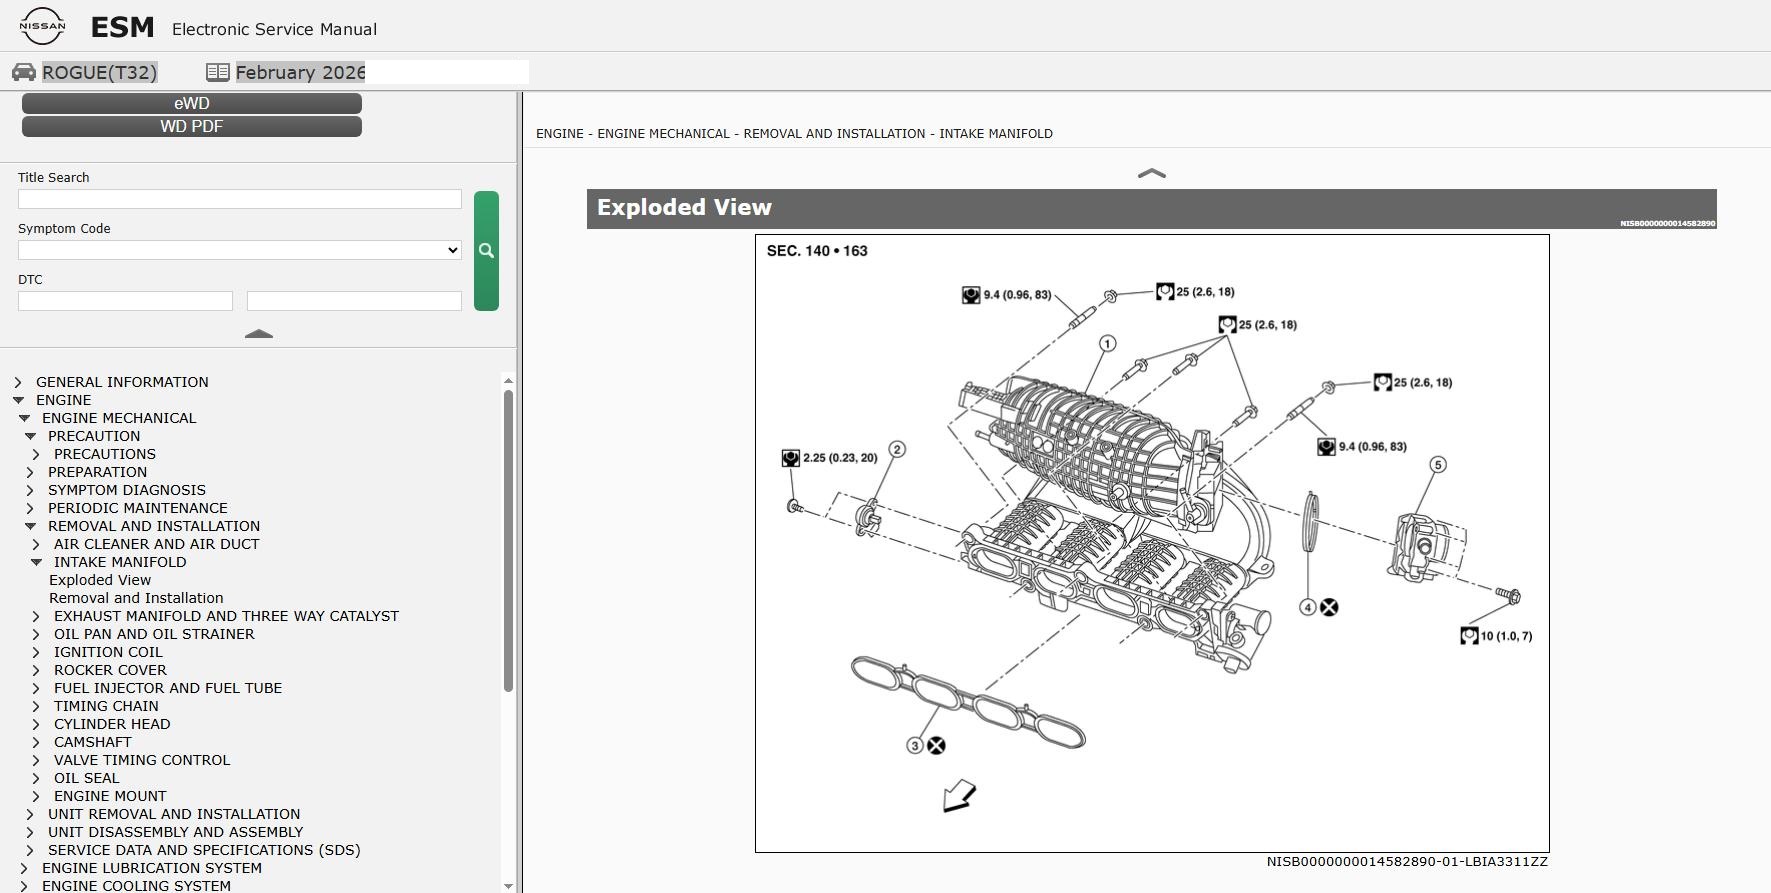The width and height of the screenshot is (1771, 893).
Task: Focus the first DTC input field
Action: [125, 301]
